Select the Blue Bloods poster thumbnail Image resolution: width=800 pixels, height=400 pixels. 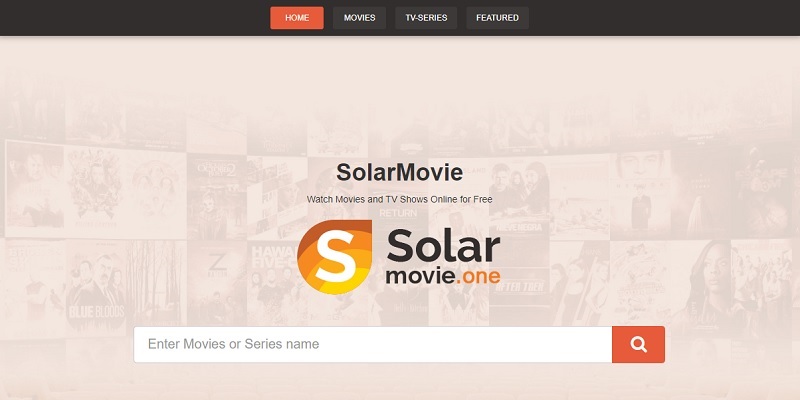[x=95, y=288]
